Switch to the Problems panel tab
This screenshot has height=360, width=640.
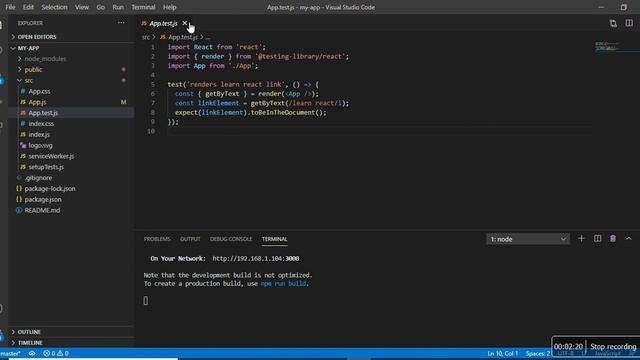(x=157, y=239)
